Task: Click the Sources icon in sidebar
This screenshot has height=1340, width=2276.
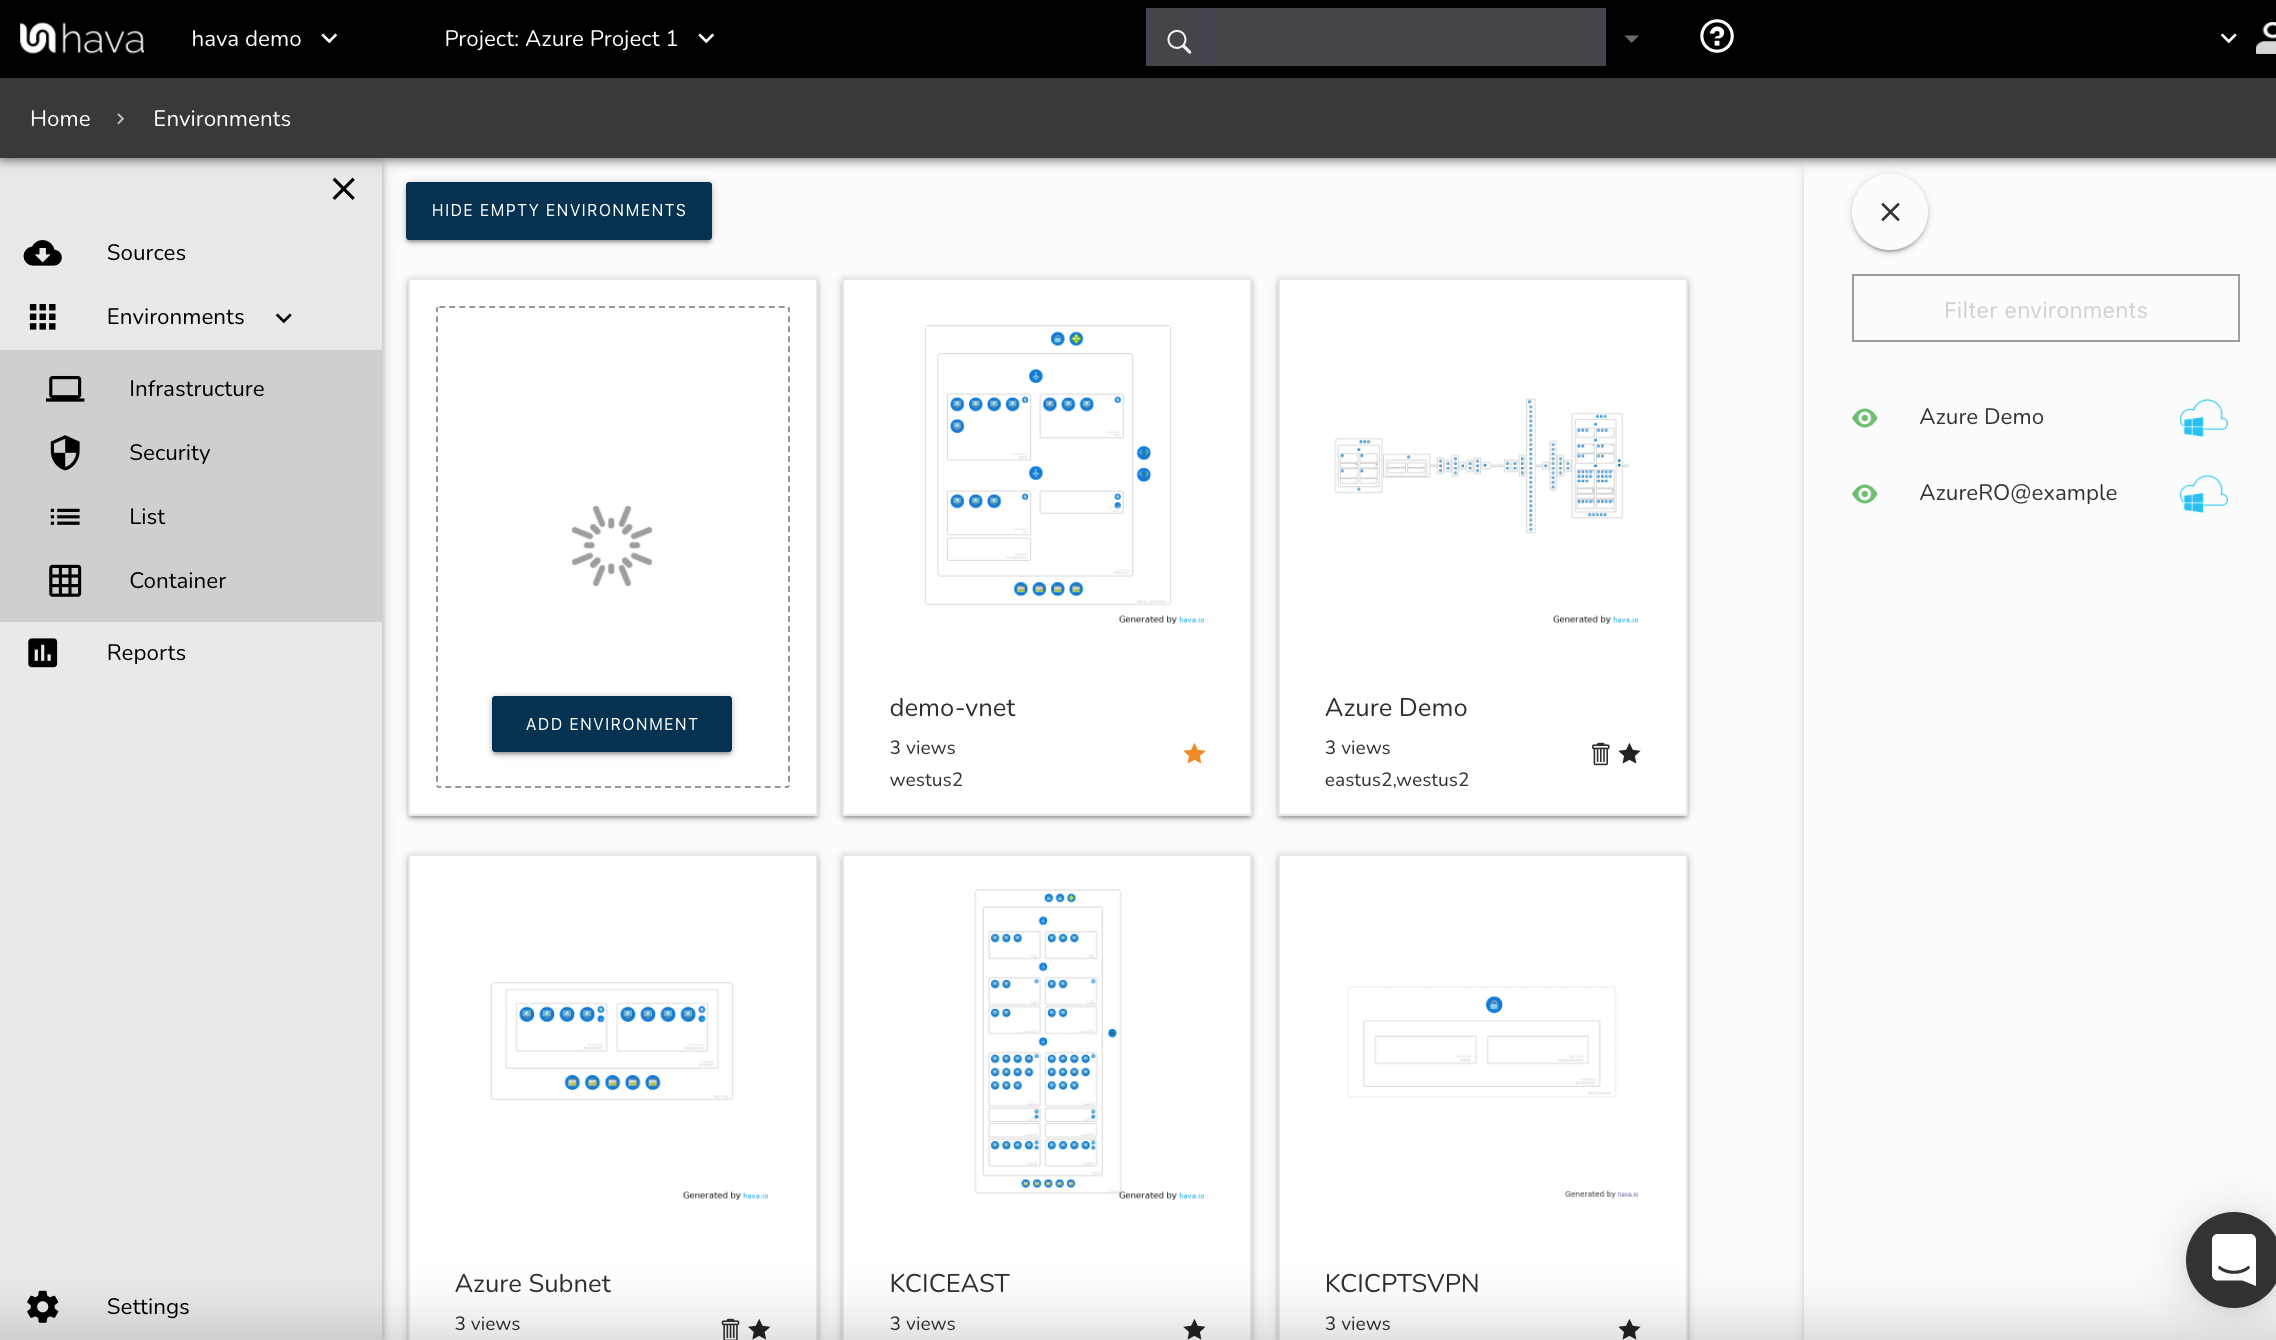Action: [x=43, y=250]
